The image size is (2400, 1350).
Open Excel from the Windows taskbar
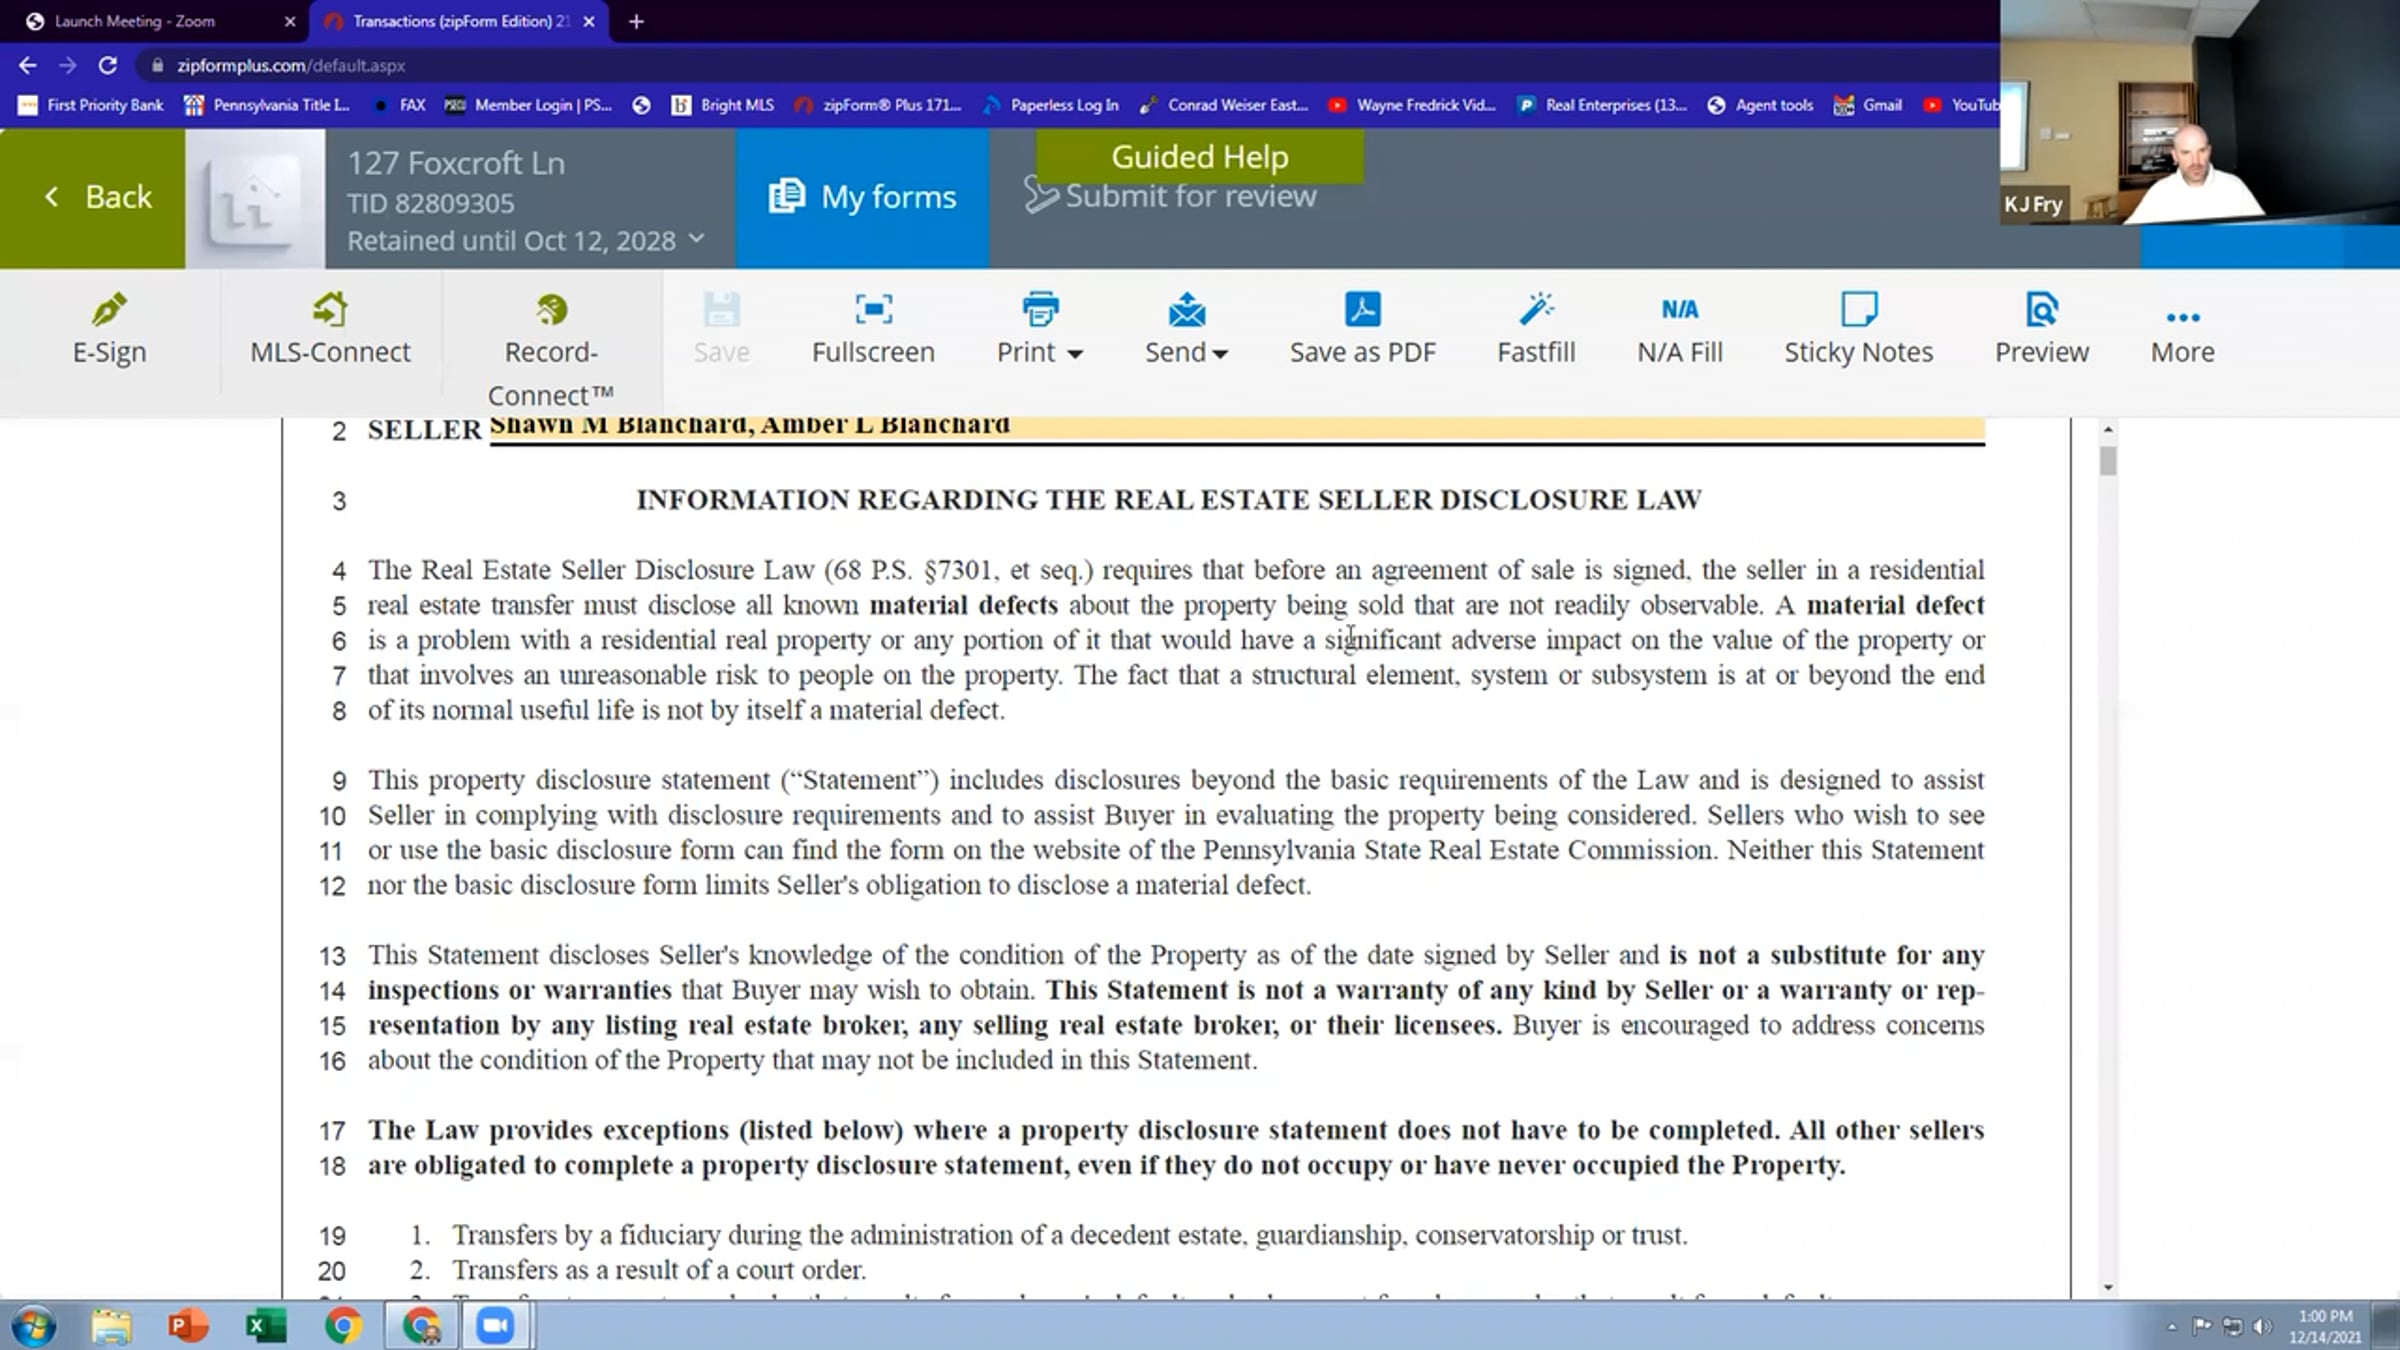click(265, 1326)
